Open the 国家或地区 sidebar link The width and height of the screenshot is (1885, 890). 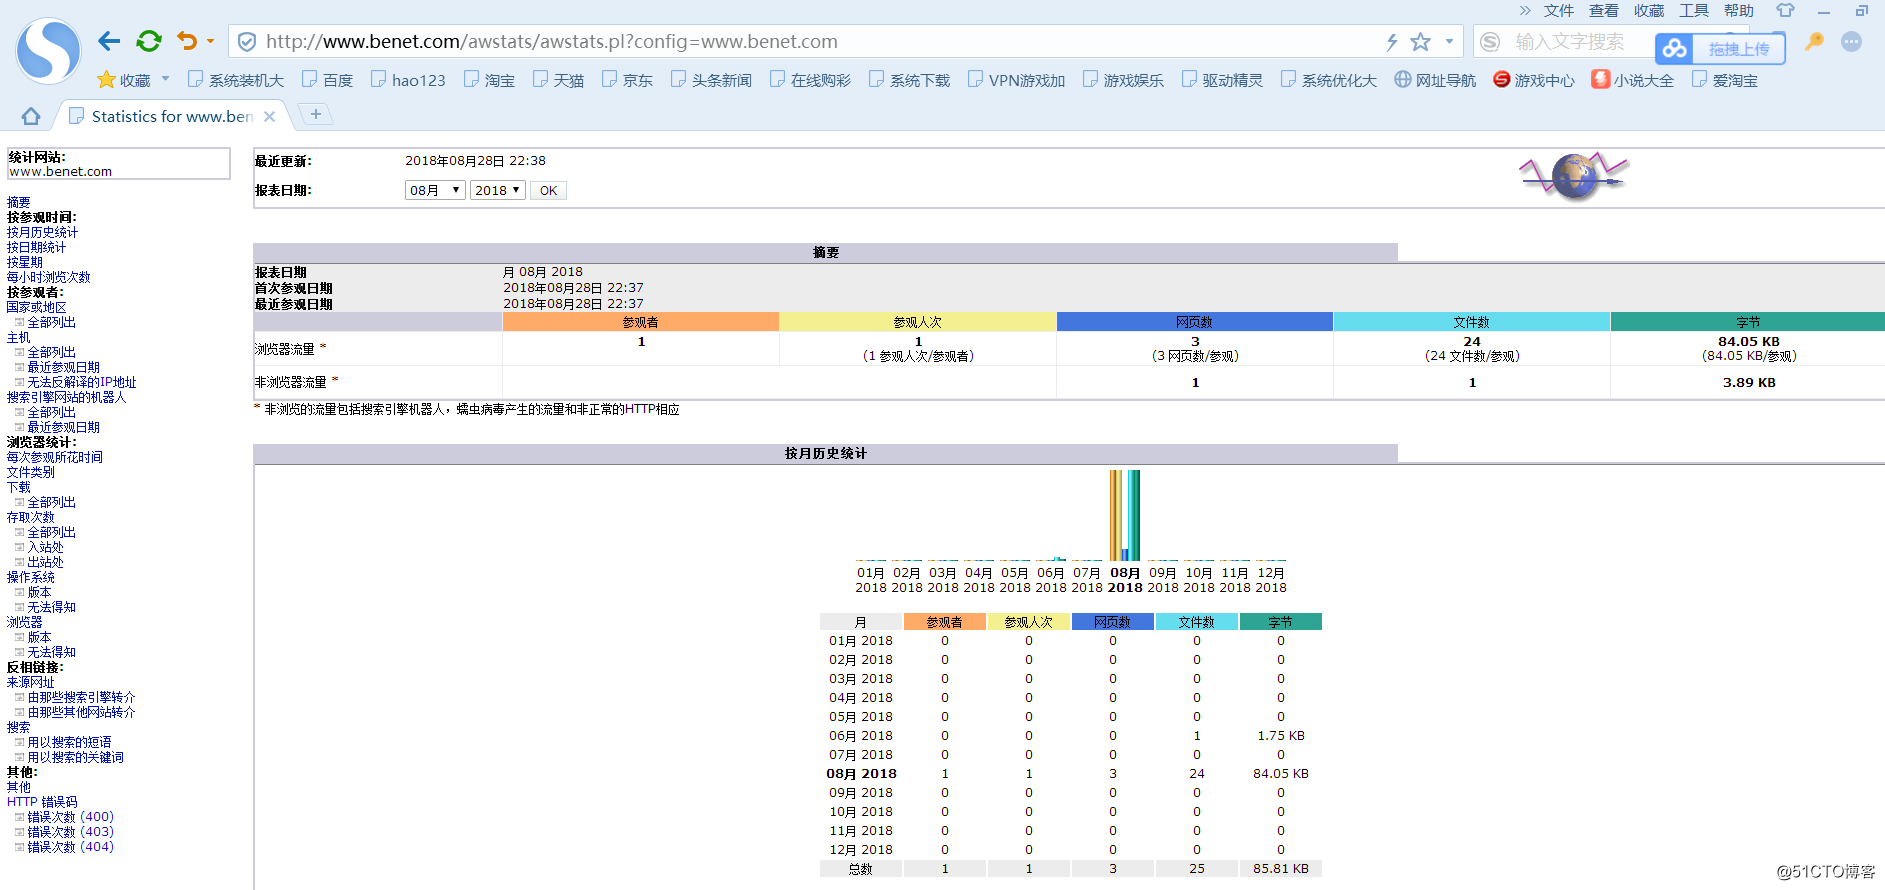pyautogui.click(x=36, y=307)
